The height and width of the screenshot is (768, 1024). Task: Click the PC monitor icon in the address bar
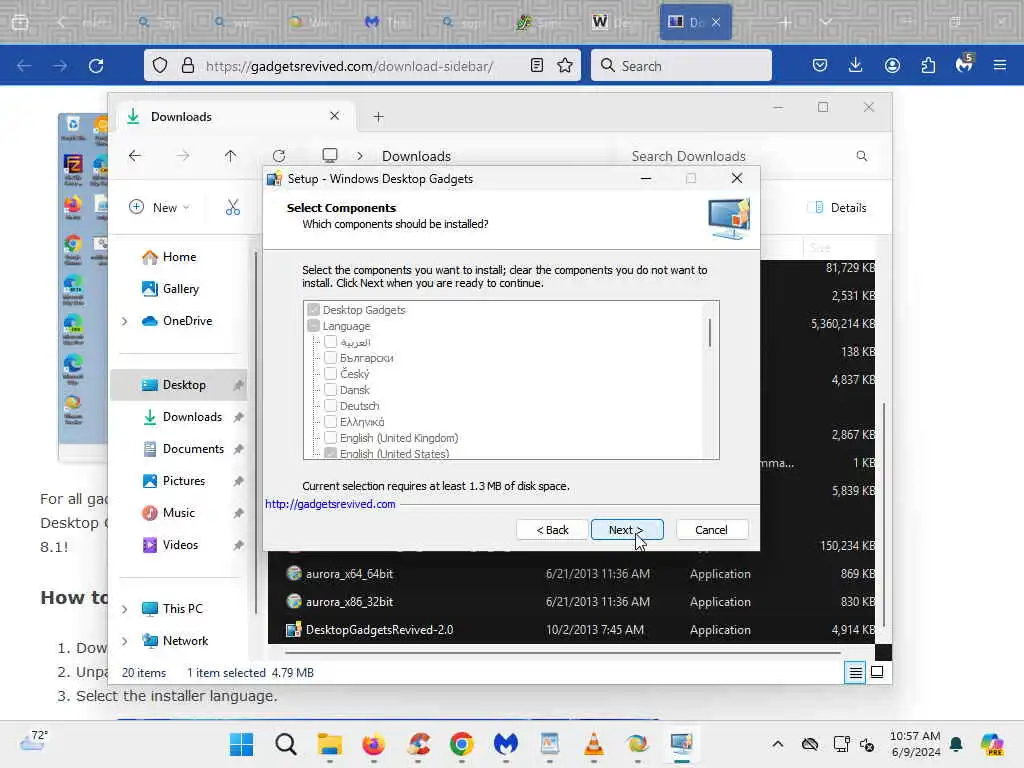click(330, 155)
